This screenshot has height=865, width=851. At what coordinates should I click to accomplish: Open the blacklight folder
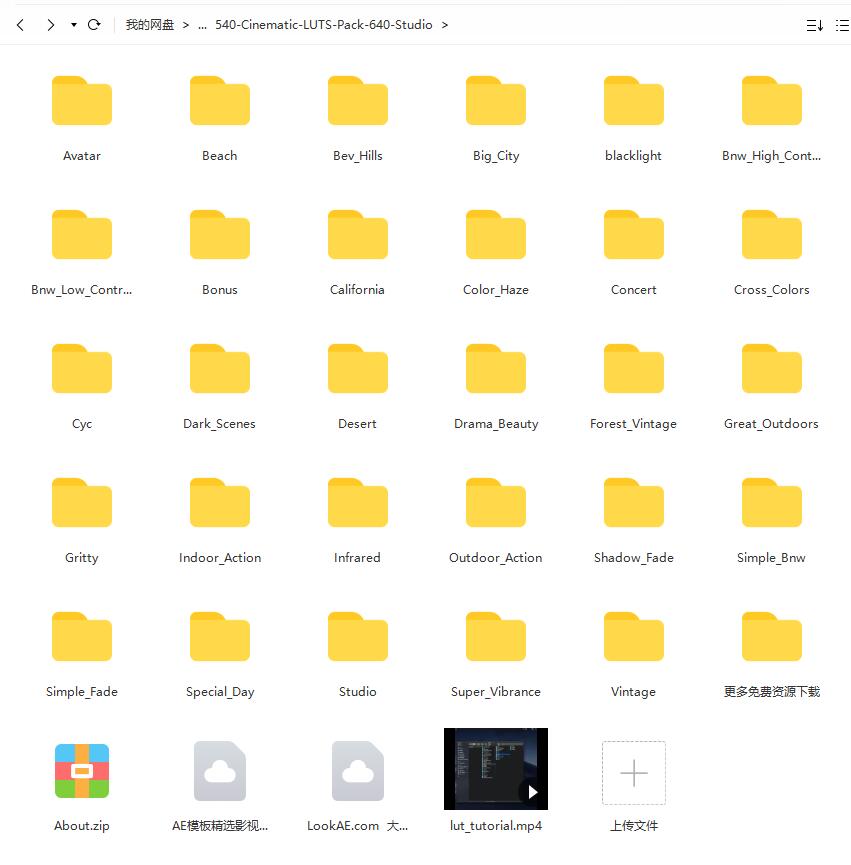pos(634,101)
